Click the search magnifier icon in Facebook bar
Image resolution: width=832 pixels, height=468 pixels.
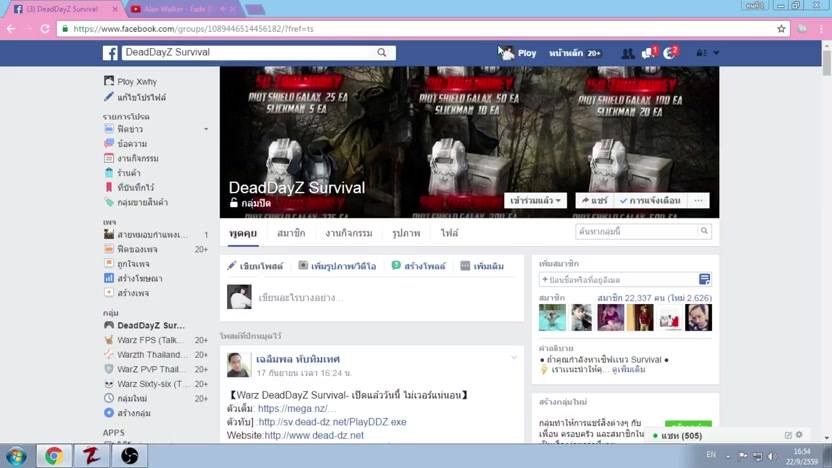[382, 52]
